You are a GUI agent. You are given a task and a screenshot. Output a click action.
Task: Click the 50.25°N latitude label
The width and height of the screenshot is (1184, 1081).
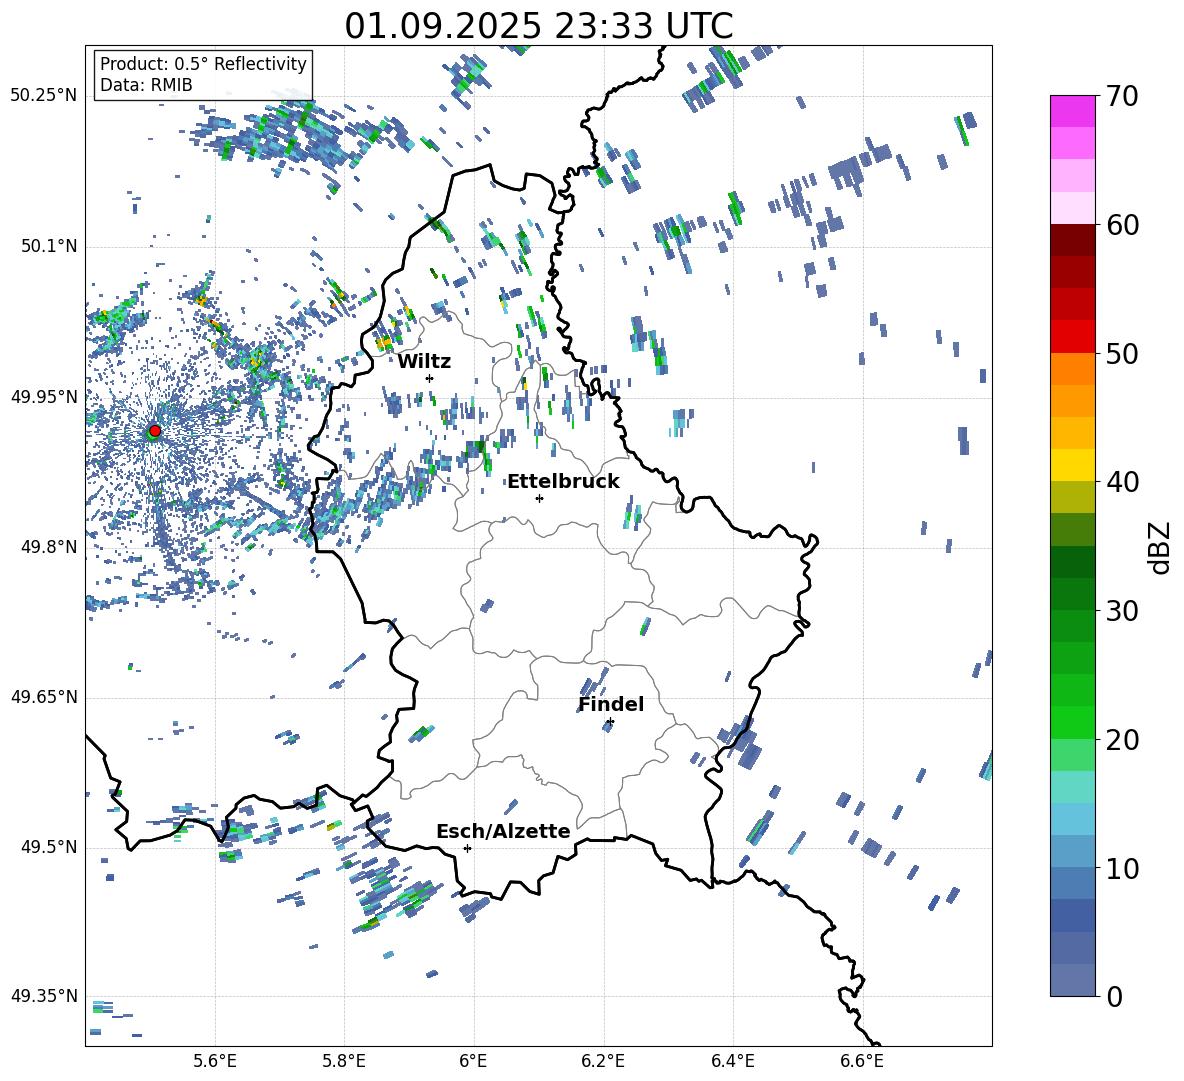pos(44,96)
